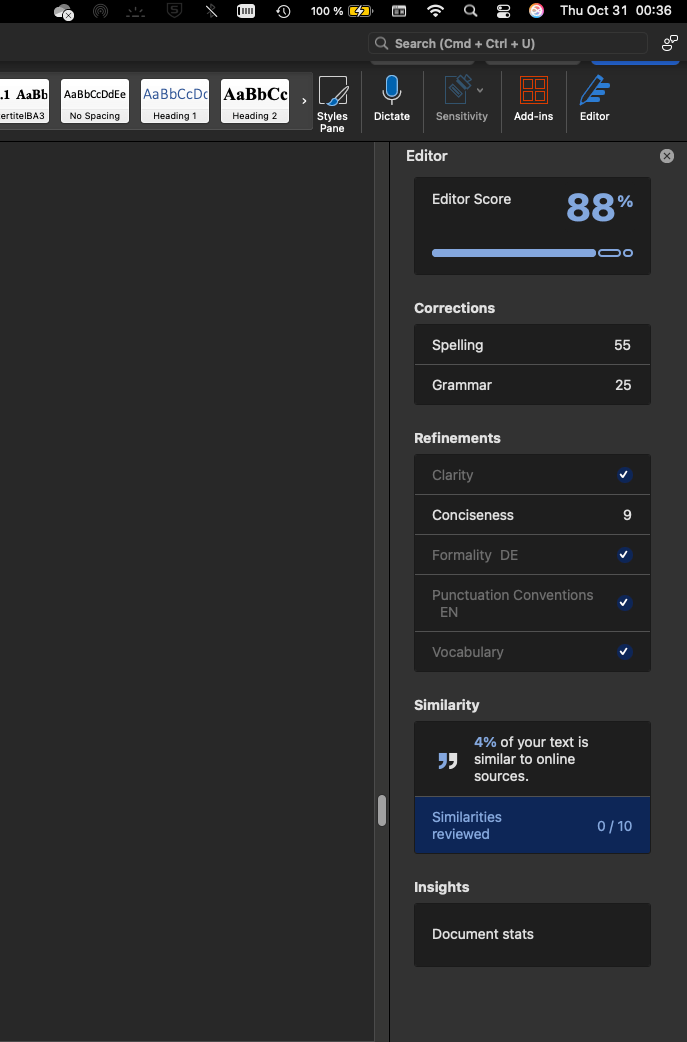Click the Clarity checkmark indicator
Viewport: 687px width, 1042px height.
624,475
